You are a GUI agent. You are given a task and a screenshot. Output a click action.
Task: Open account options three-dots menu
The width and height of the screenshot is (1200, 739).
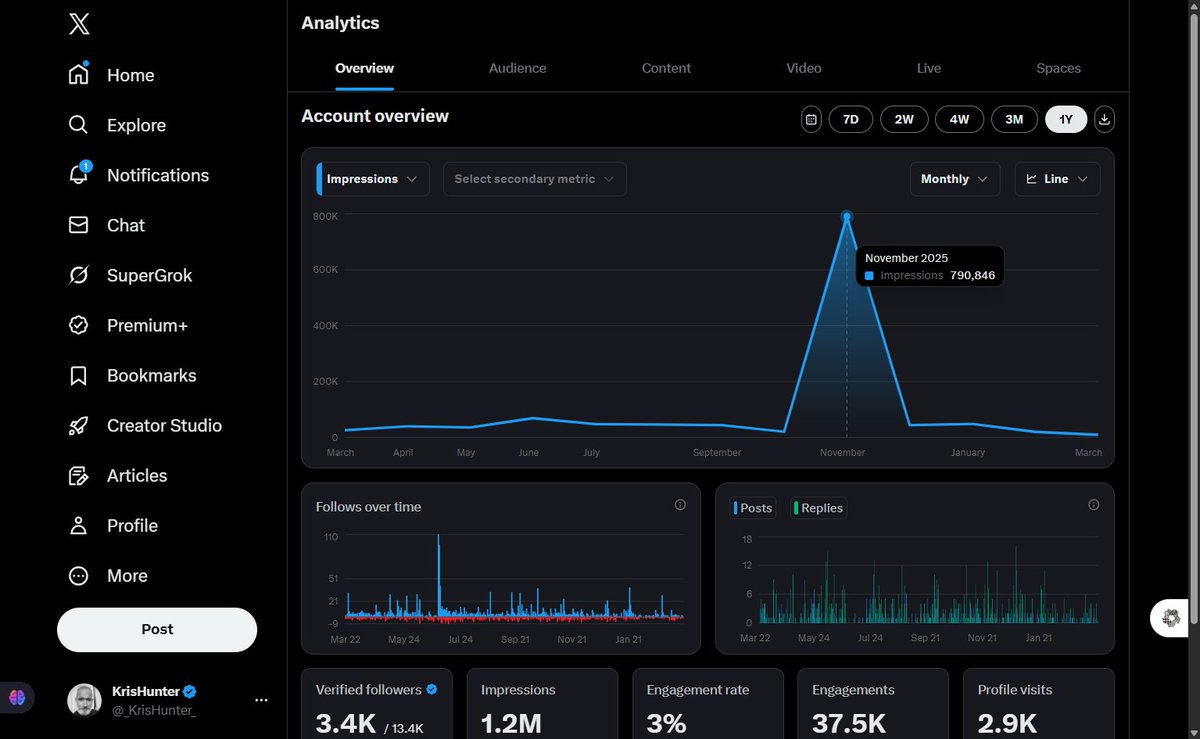pos(261,700)
